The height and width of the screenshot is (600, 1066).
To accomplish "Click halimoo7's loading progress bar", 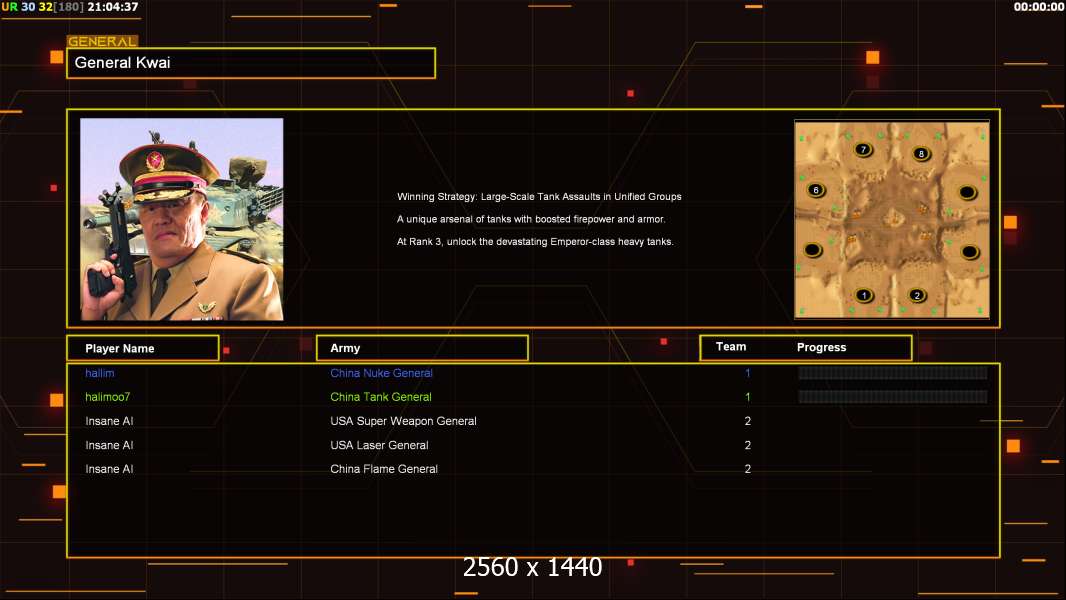I will [892, 397].
